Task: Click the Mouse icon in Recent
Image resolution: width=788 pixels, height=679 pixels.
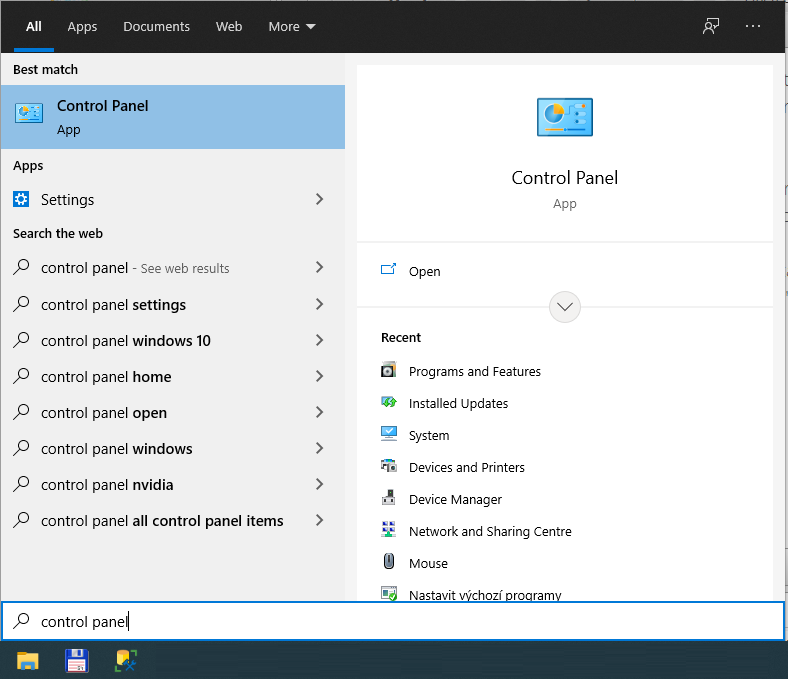Action: (x=388, y=561)
